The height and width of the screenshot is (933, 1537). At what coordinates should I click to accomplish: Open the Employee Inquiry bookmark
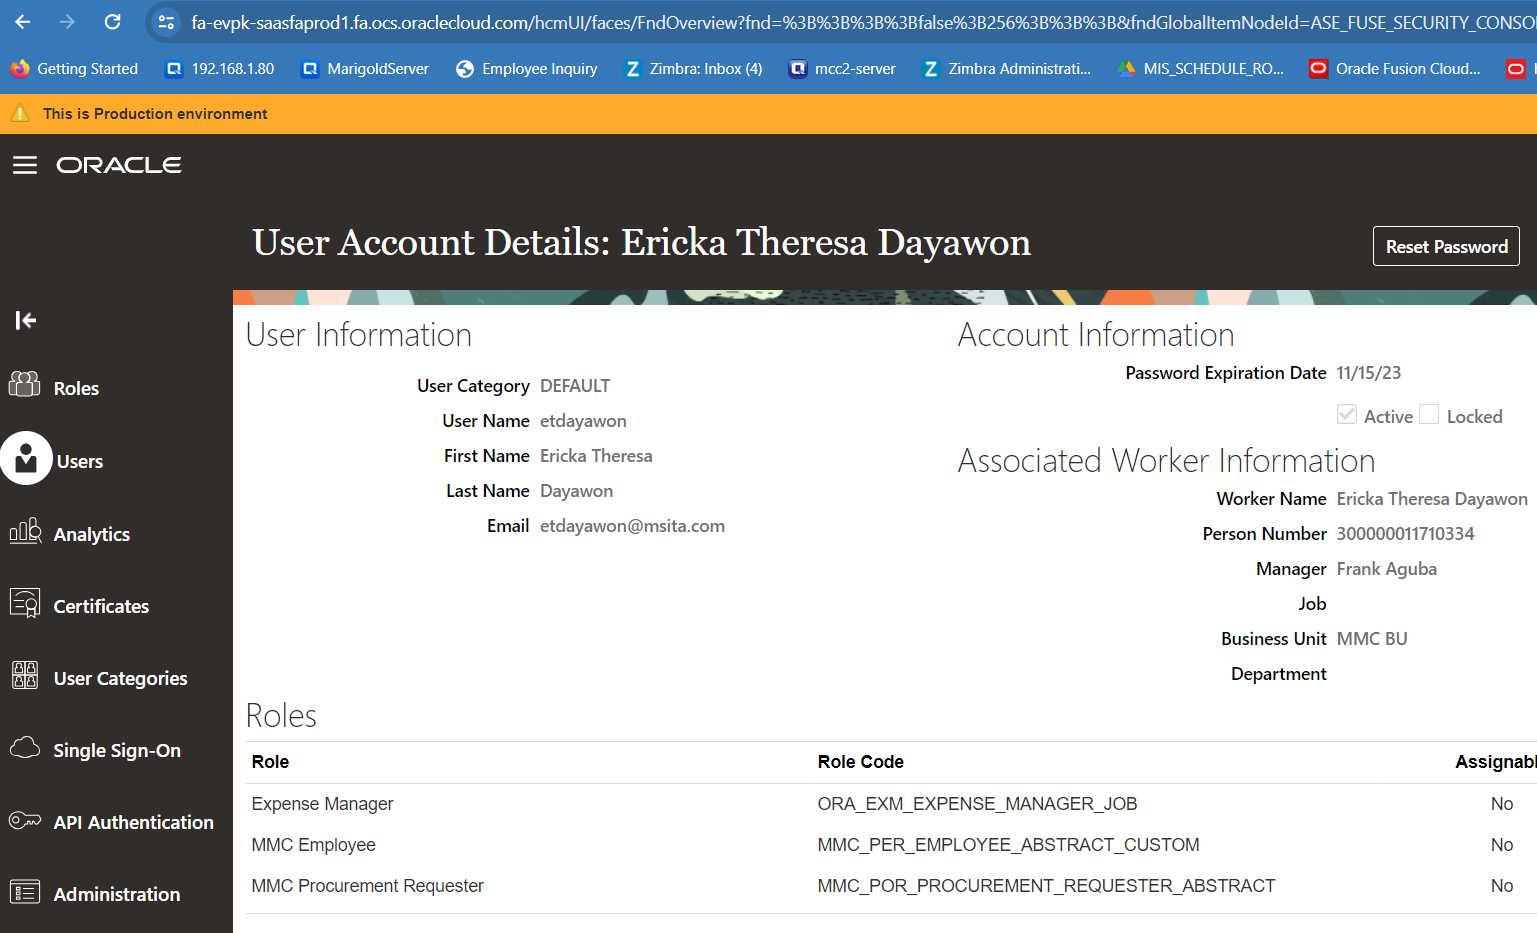pos(527,69)
